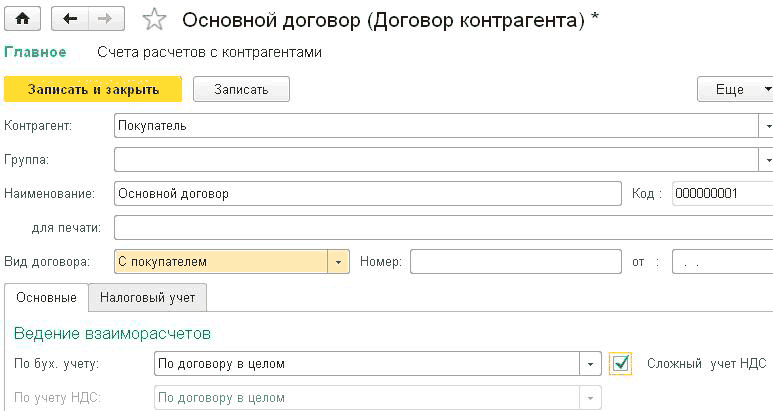This screenshot has height=411, width=773.
Task: Add to favorites with the star icon
Action: 153,19
